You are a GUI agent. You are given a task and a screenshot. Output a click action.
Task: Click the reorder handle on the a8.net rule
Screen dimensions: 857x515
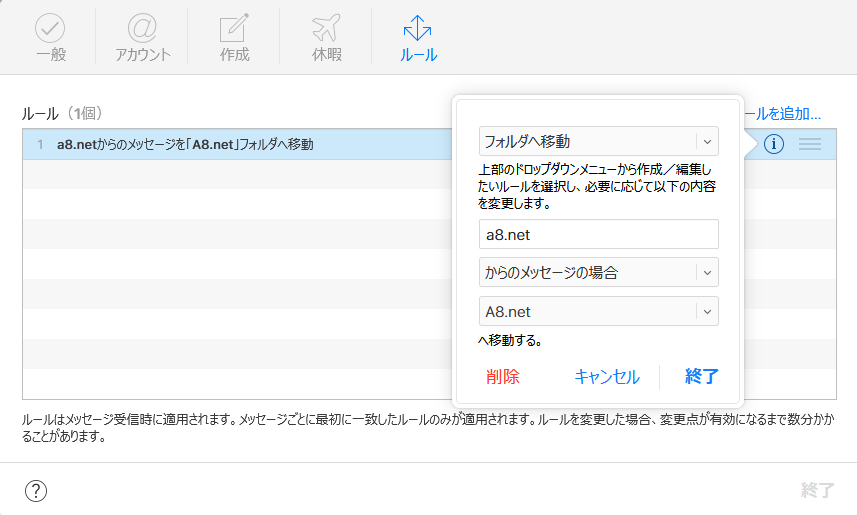[809, 144]
